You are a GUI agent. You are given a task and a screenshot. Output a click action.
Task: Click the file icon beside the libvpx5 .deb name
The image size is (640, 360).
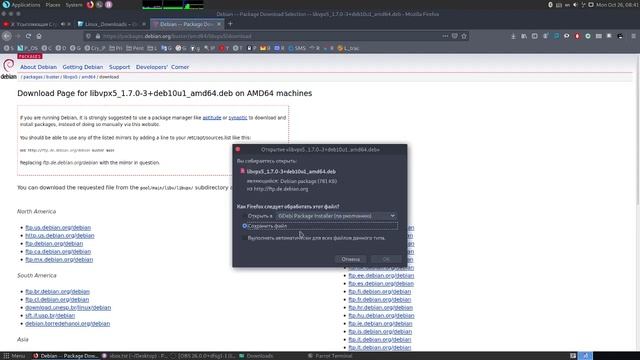coord(242,171)
